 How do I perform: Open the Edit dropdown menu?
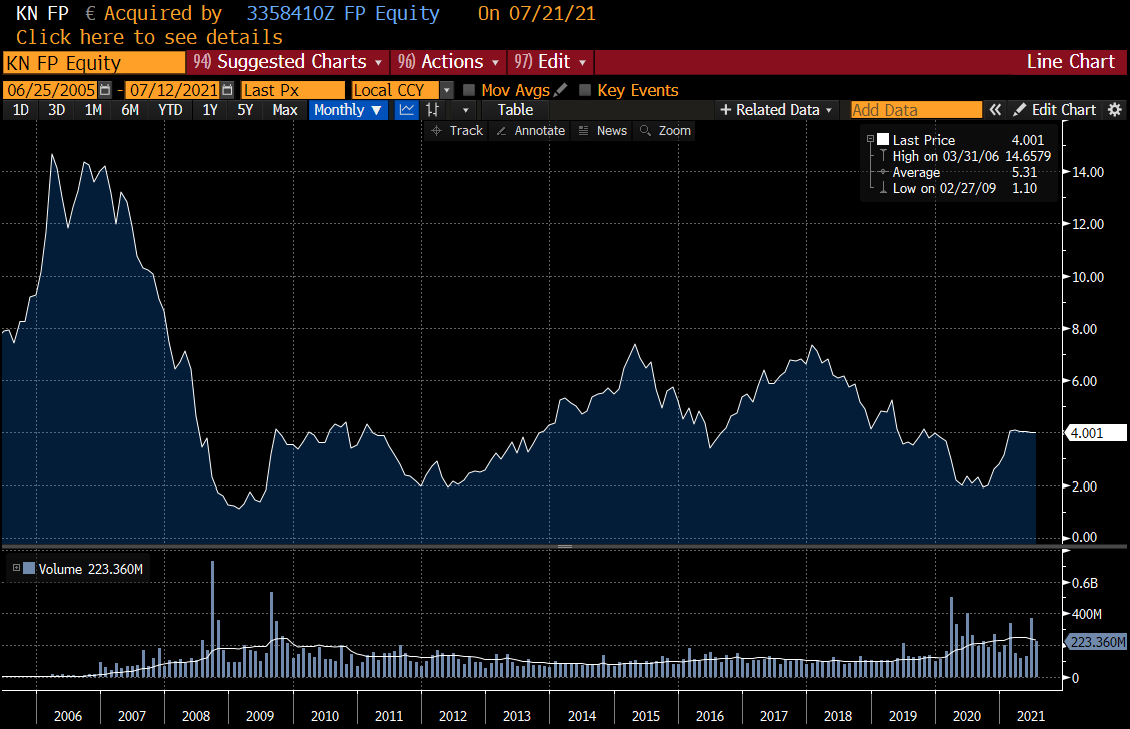pyautogui.click(x=551, y=62)
